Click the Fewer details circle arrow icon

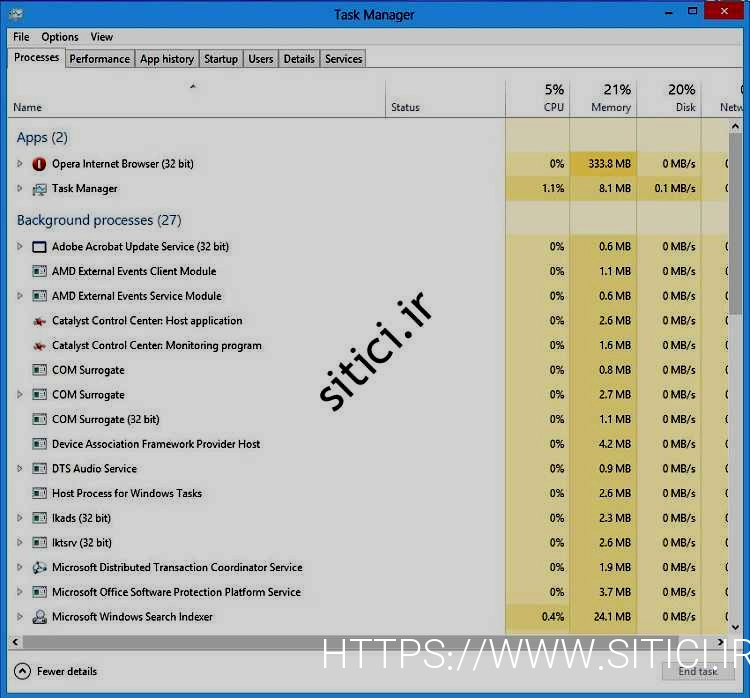tap(22, 672)
